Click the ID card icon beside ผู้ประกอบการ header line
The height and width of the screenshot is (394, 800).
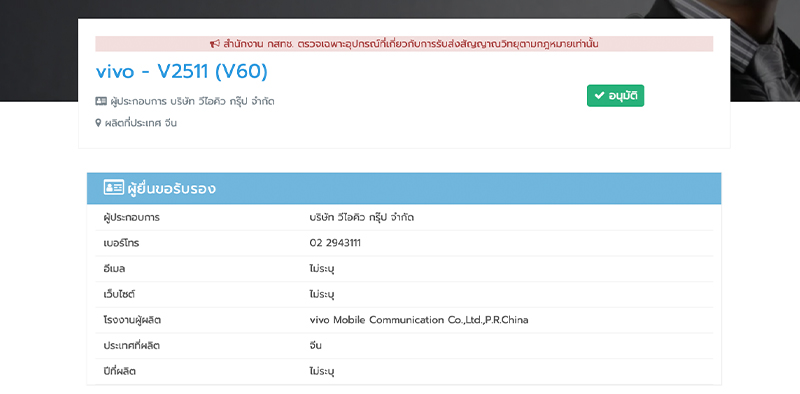pos(101,101)
